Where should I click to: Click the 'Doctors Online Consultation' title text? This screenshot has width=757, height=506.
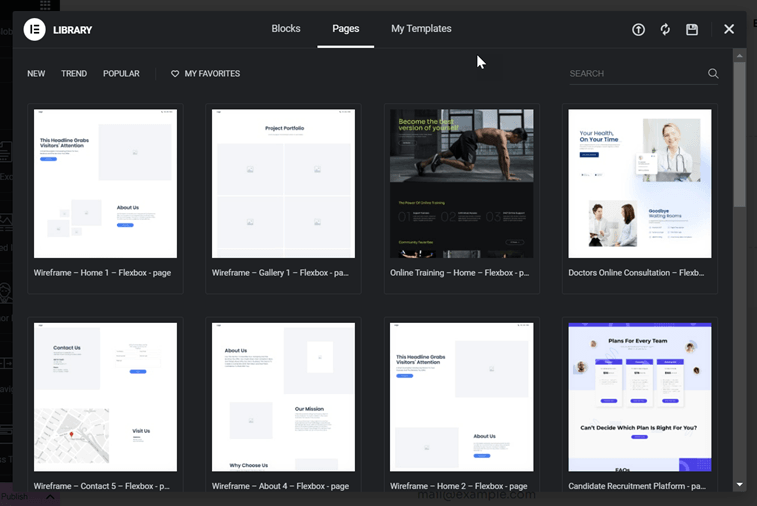pyautogui.click(x=636, y=273)
